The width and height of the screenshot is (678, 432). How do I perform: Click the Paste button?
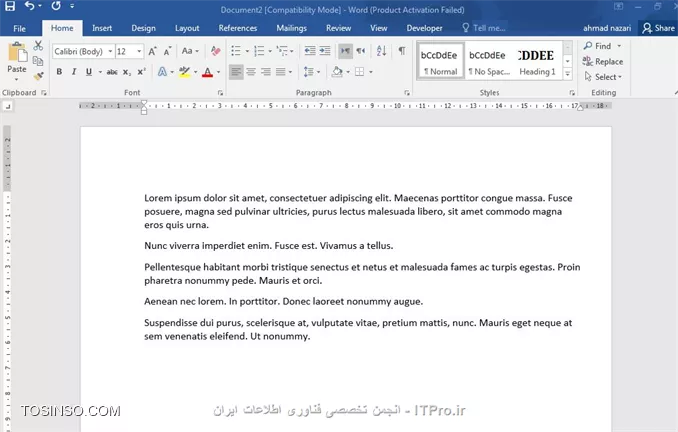17,61
